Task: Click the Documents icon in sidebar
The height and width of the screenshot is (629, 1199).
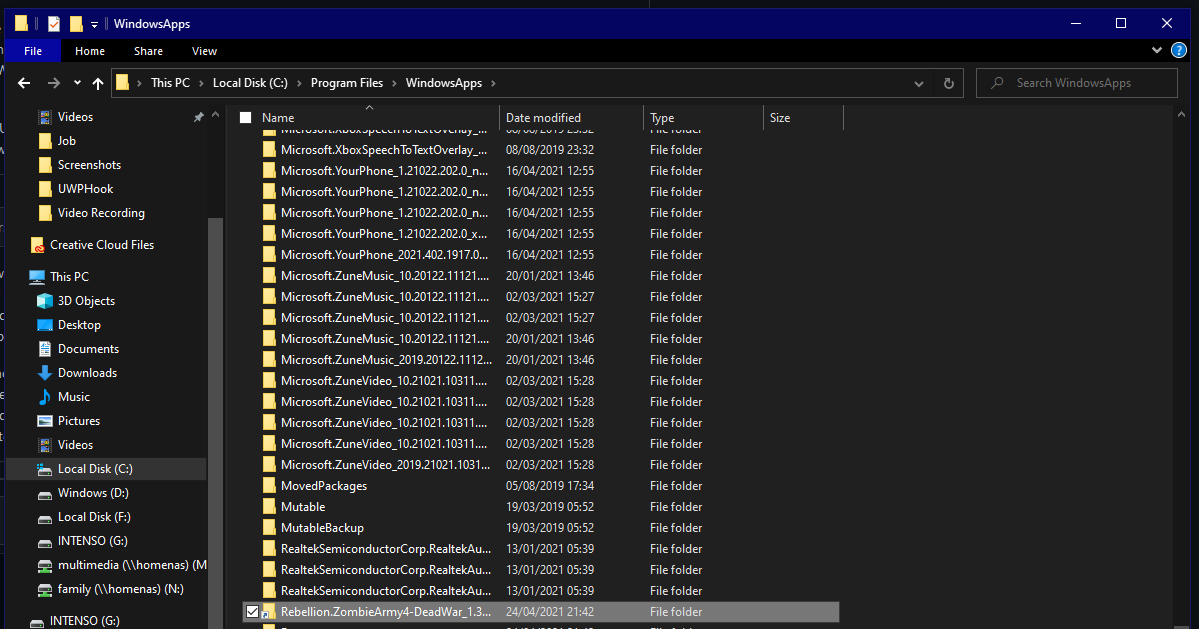Action: (45, 349)
